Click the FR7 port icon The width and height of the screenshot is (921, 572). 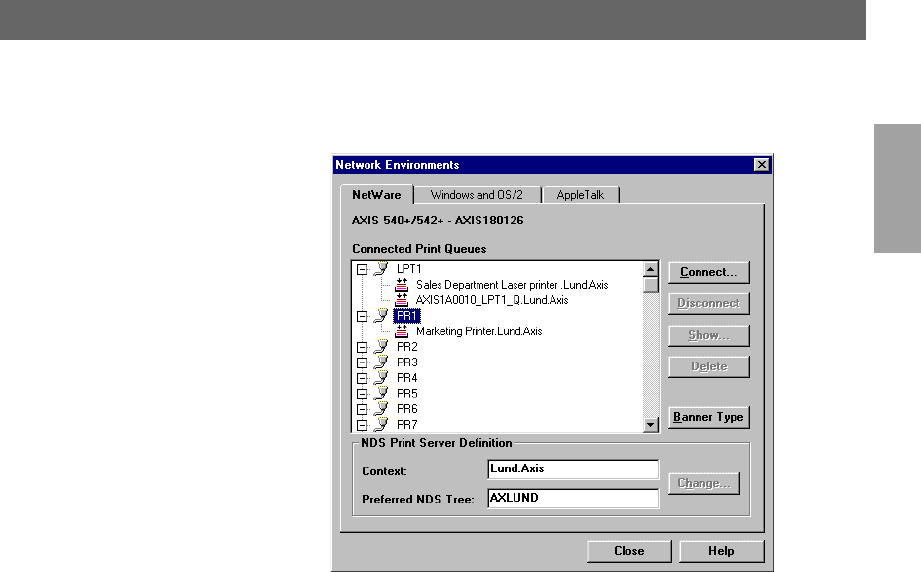[x=379, y=425]
